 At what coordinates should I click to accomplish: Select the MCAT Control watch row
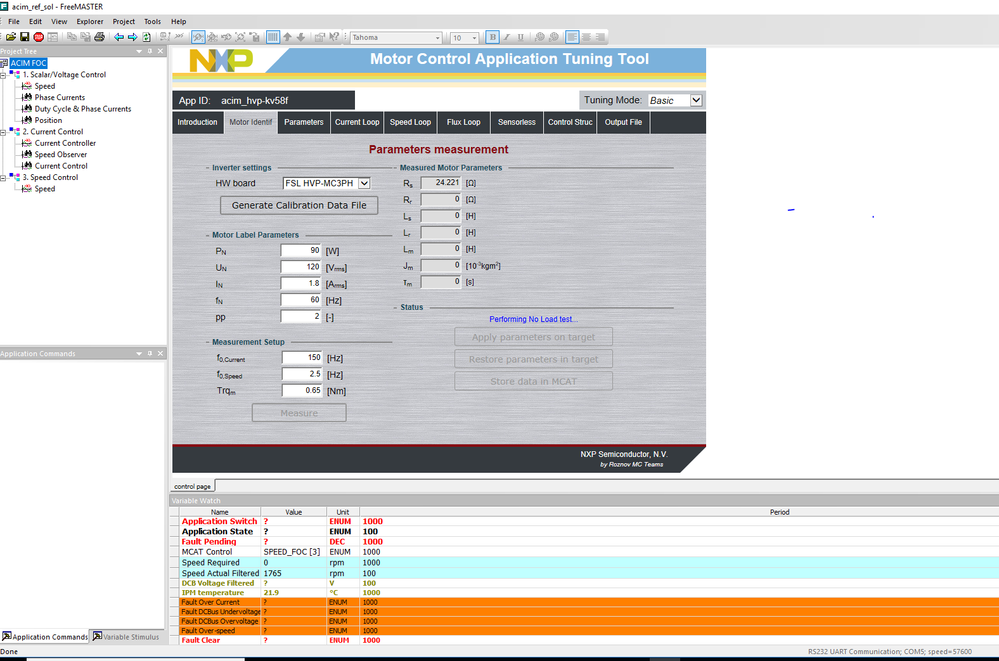[584, 552]
